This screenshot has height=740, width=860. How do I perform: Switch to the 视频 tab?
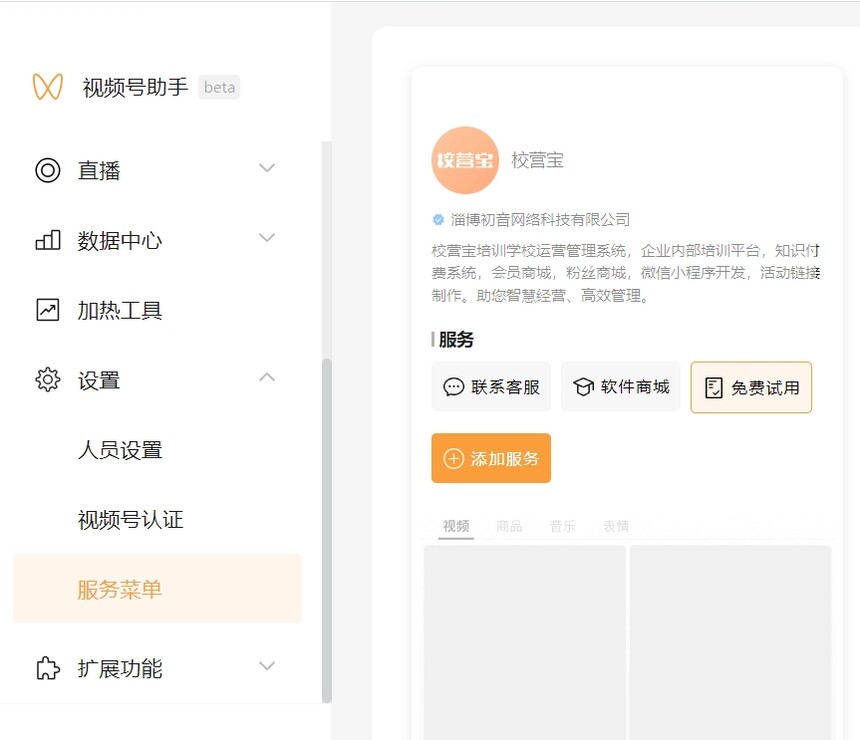click(456, 527)
